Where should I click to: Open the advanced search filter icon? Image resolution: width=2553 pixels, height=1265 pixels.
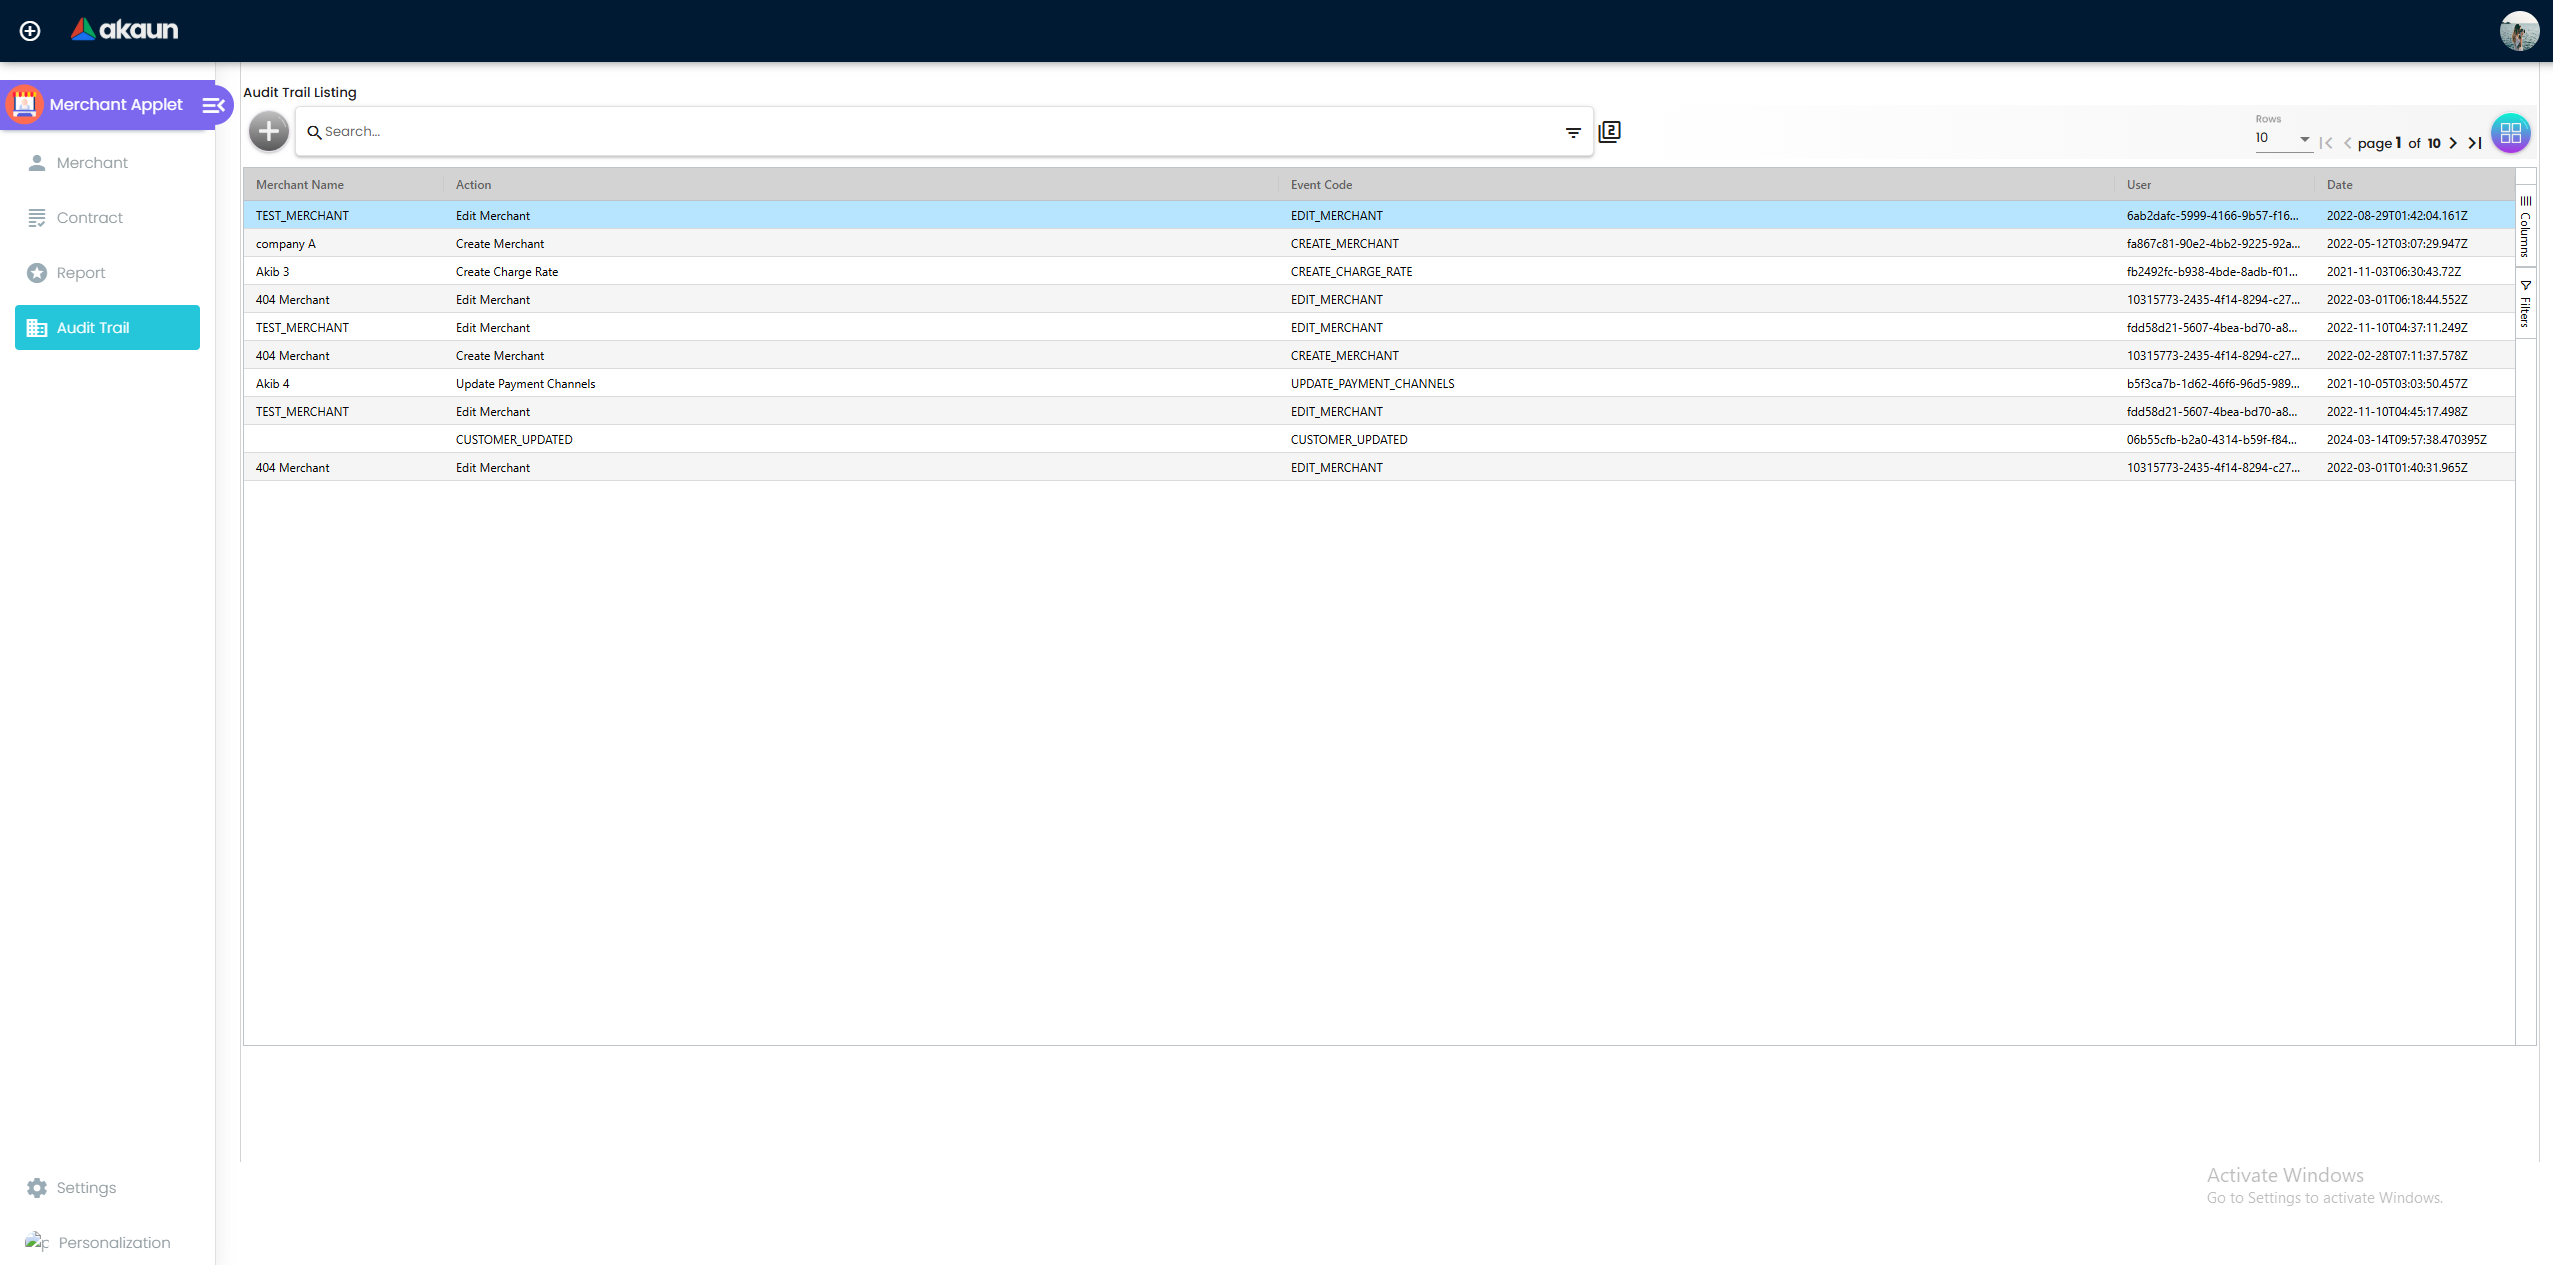[1573, 133]
